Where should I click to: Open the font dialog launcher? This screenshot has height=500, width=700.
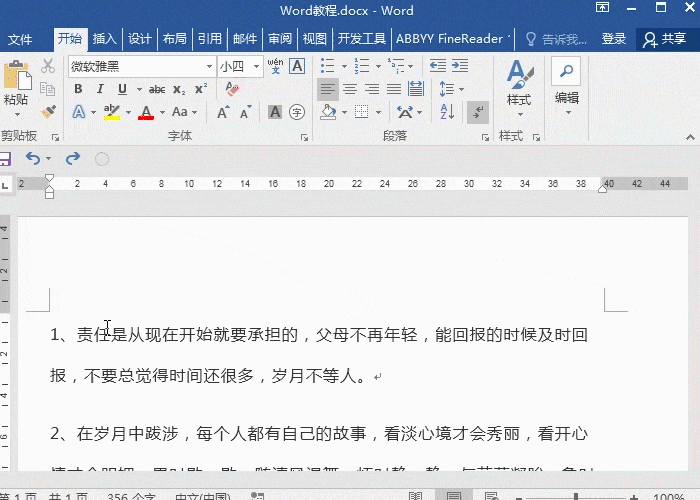point(304,138)
